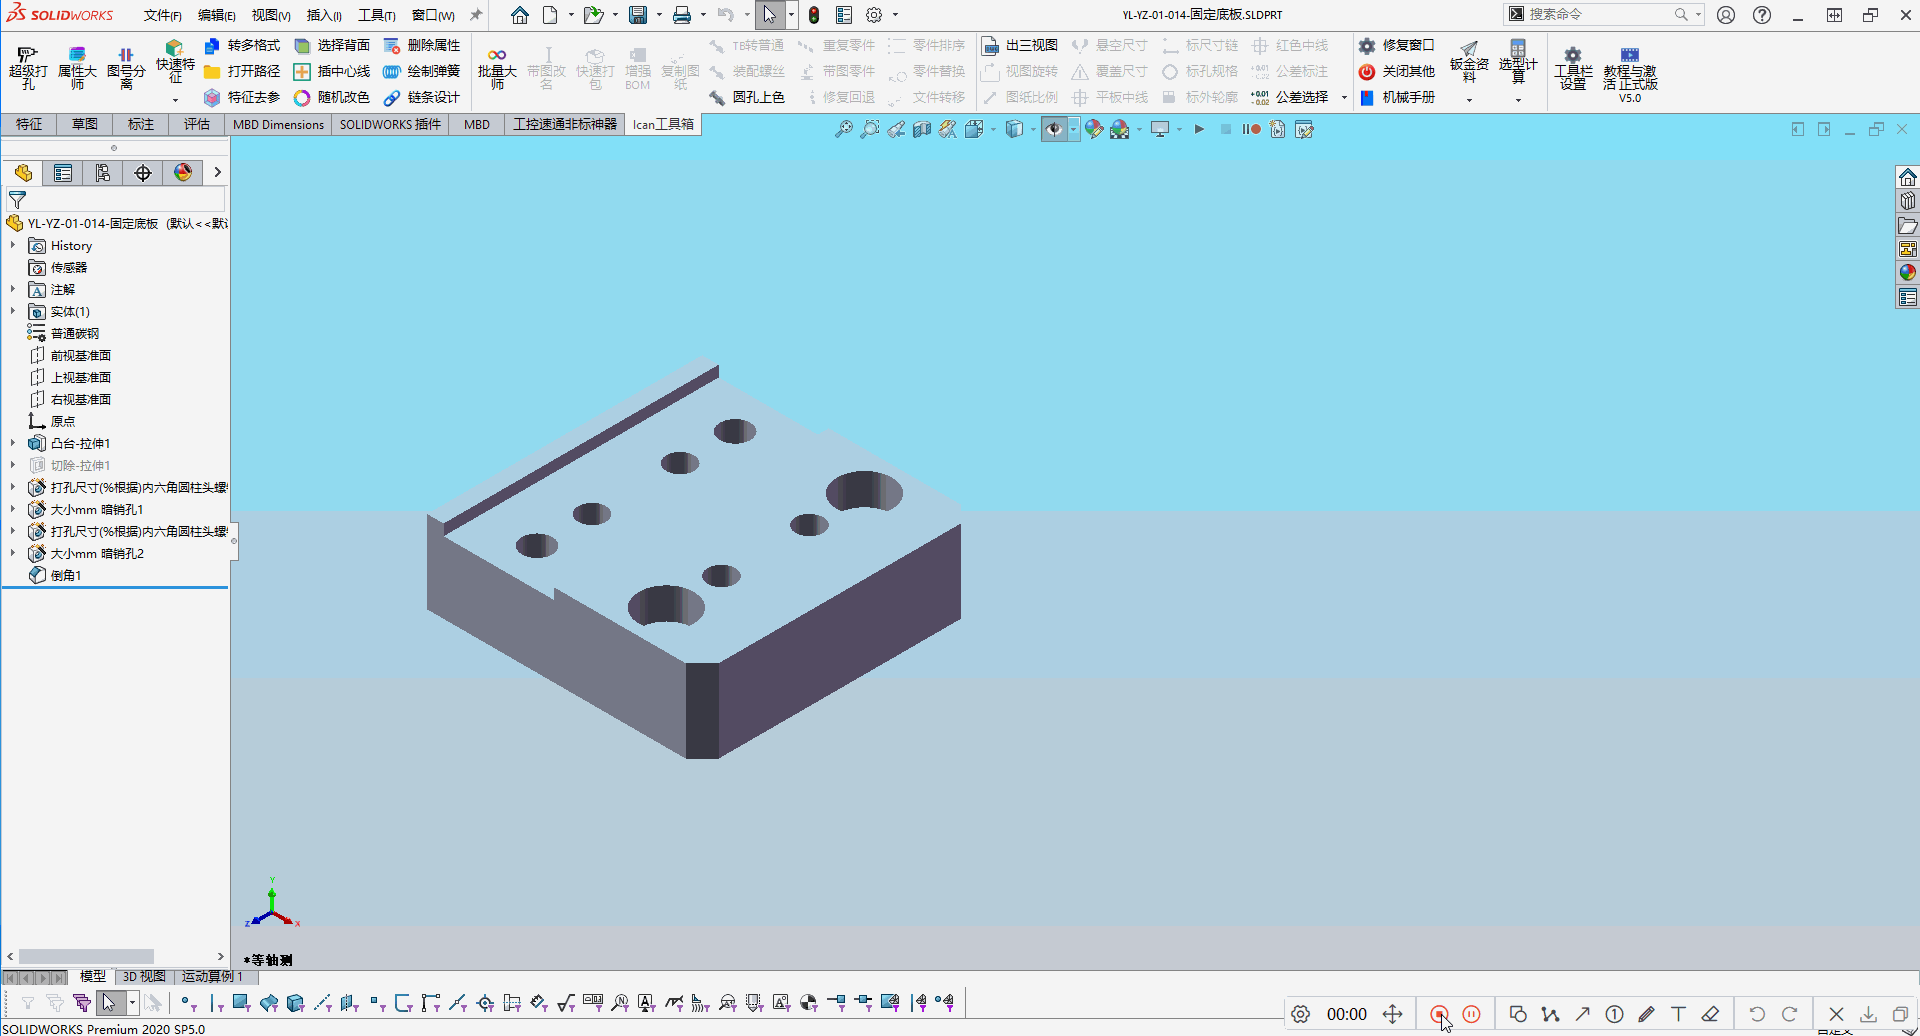Start recording with the red record button

[x=1438, y=1014]
